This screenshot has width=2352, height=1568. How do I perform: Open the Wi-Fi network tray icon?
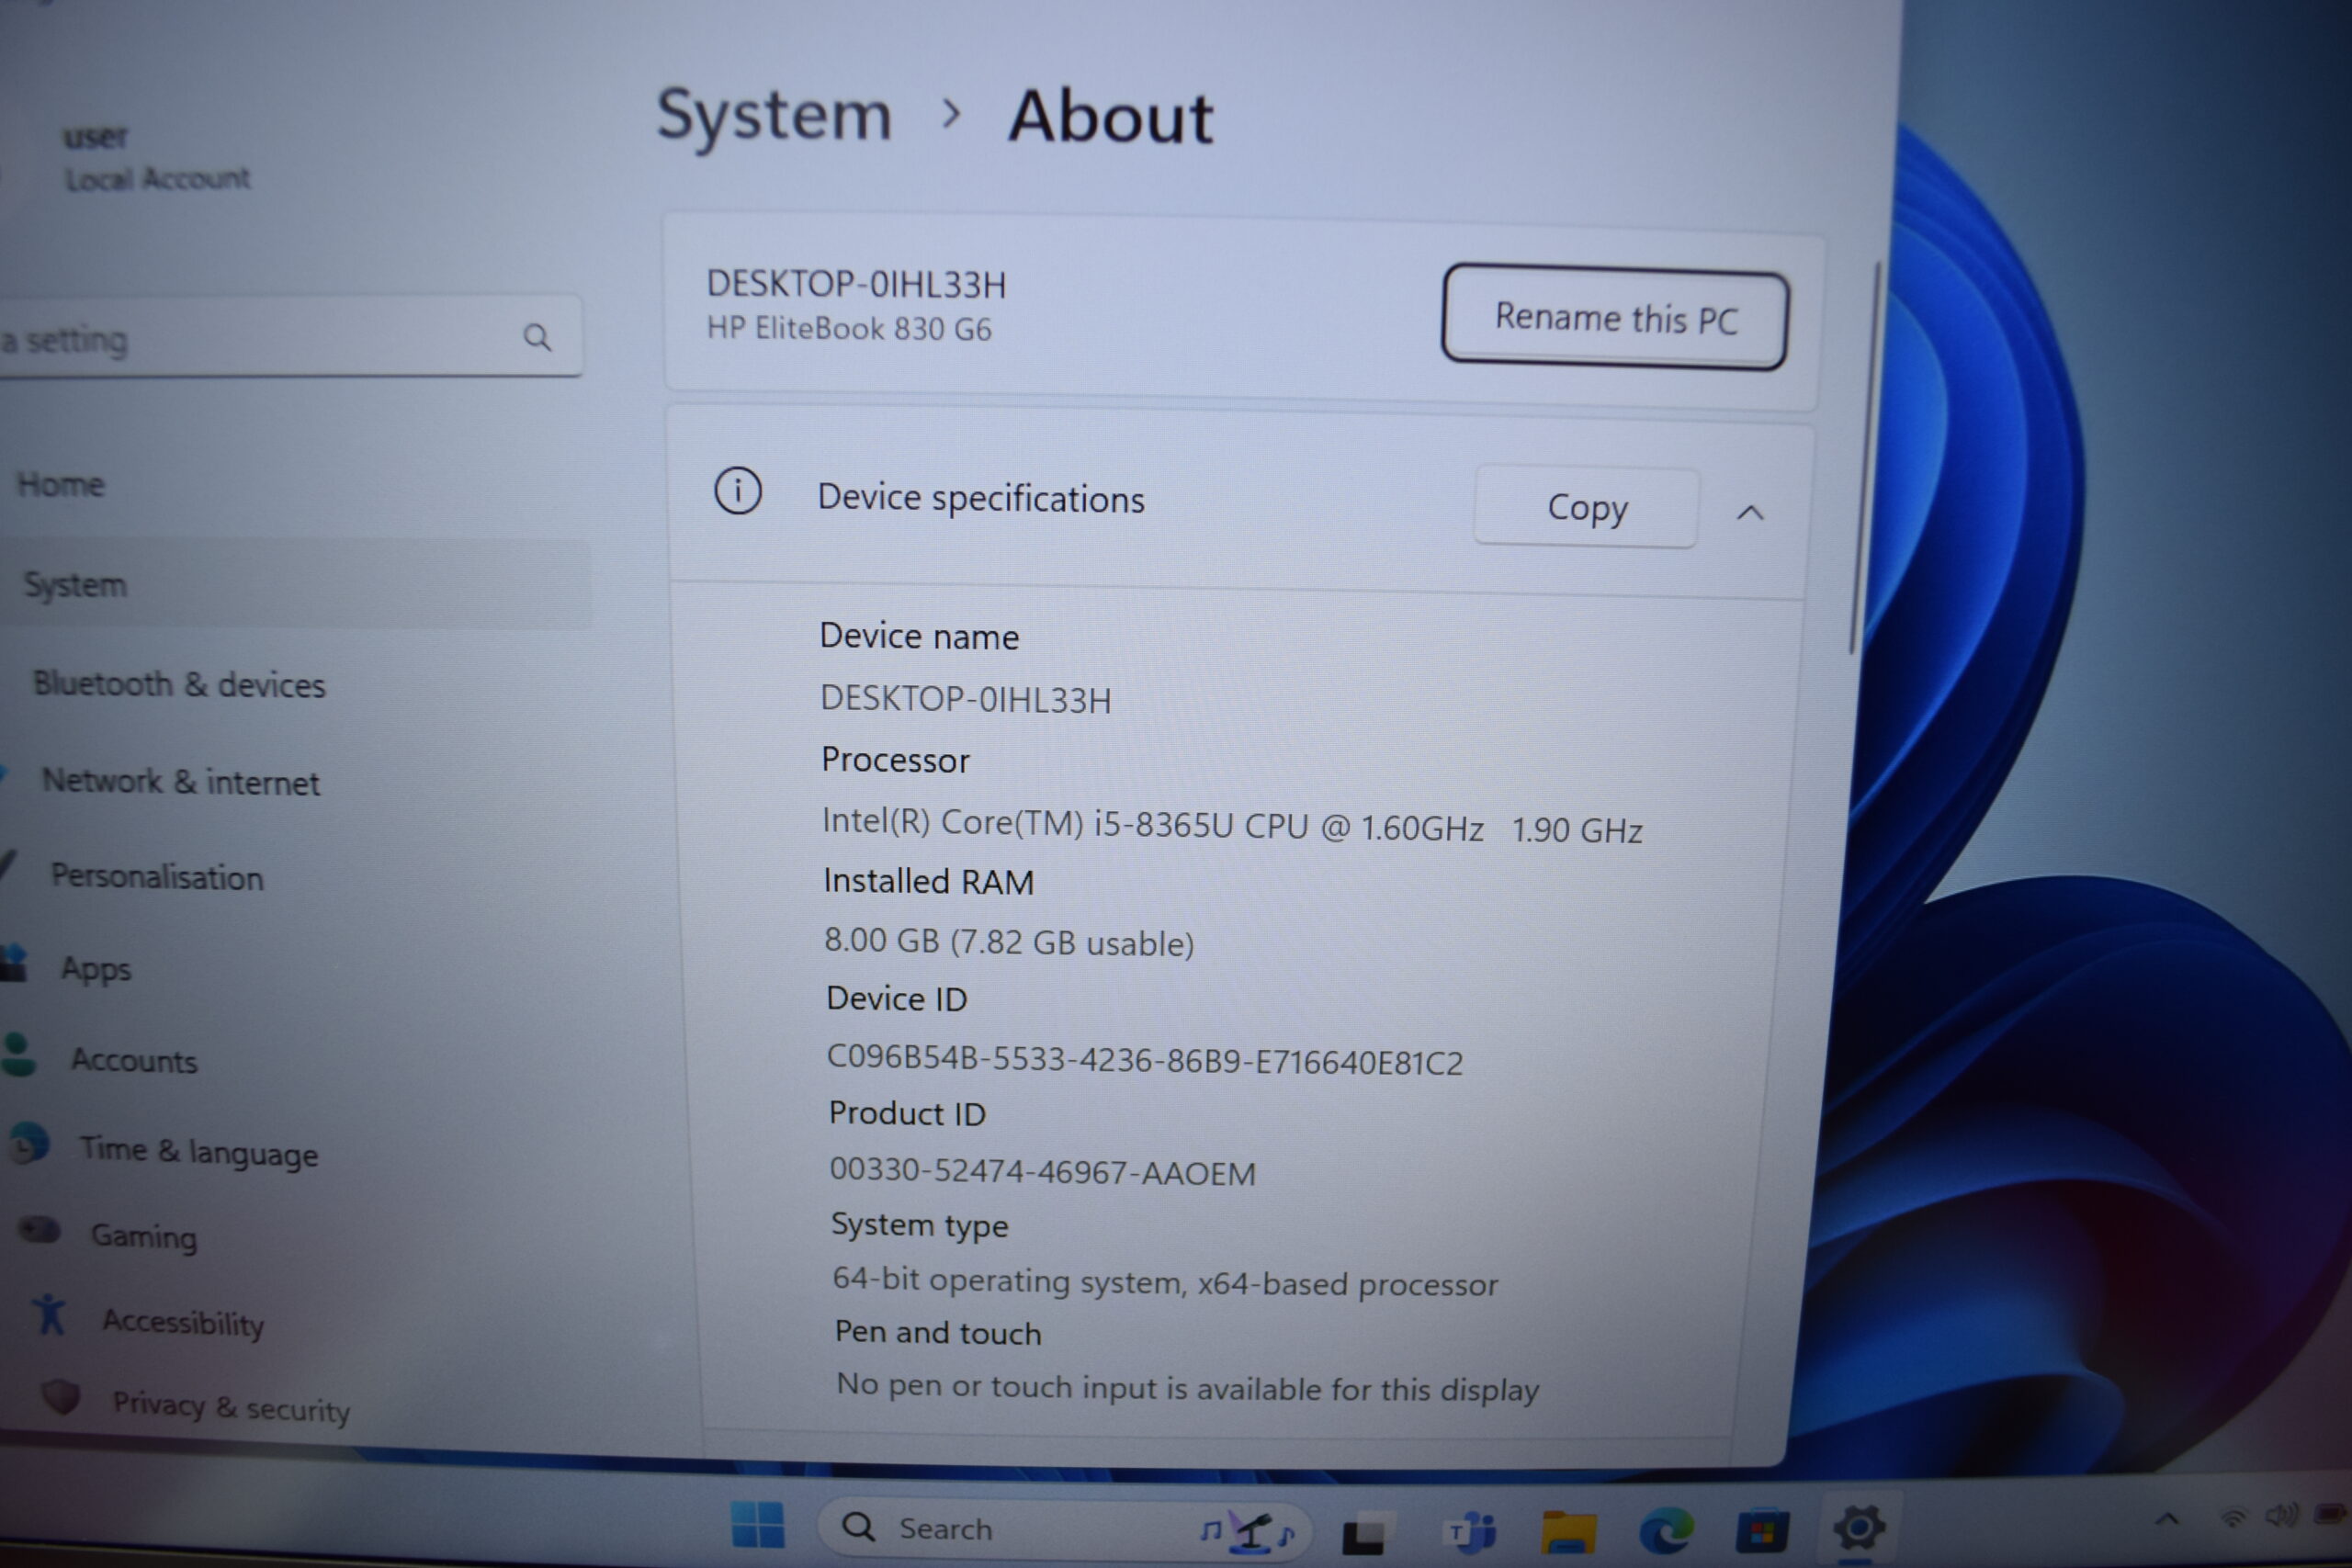2232,1518
